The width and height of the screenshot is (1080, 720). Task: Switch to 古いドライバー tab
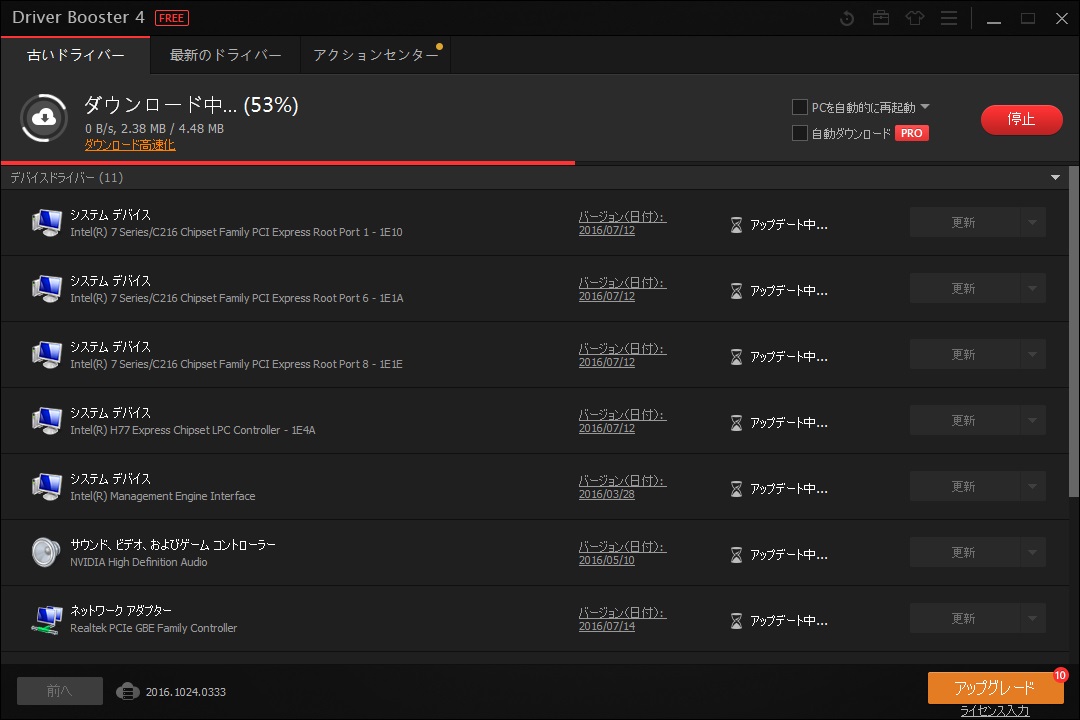76,55
